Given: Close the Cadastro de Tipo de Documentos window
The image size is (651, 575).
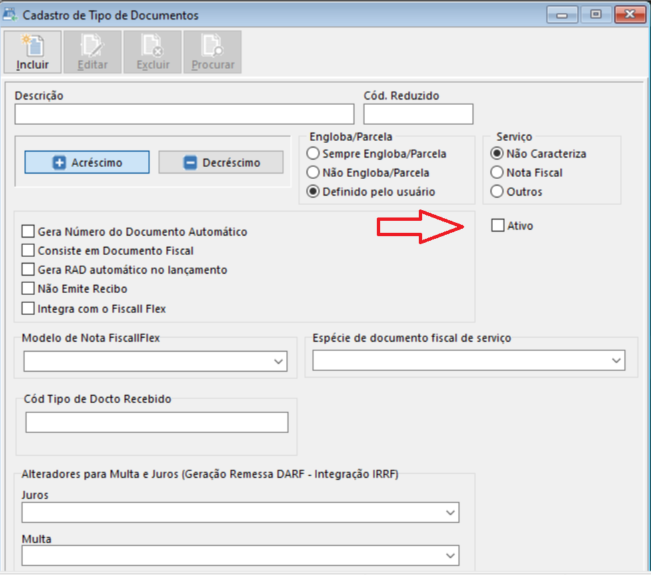Looking at the screenshot, I should point(630,15).
